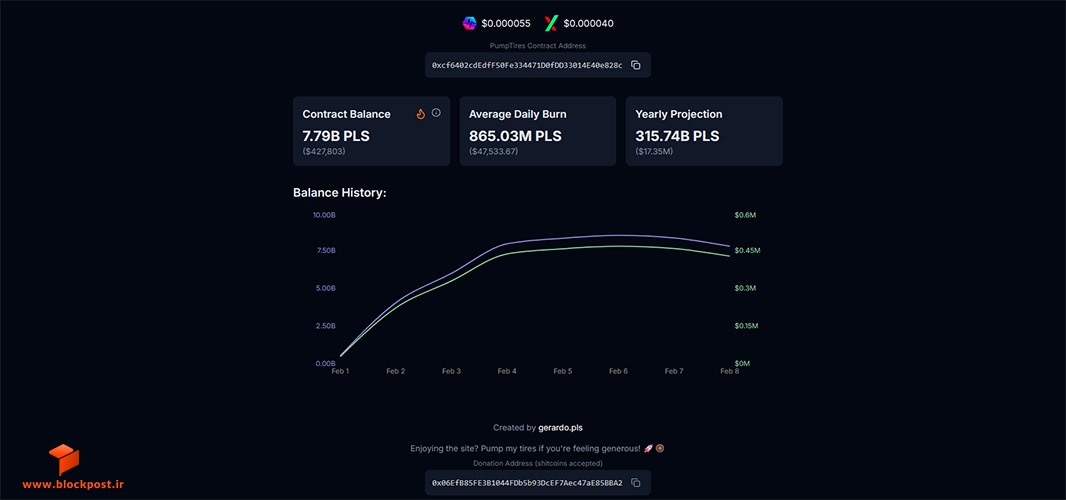The image size is (1066, 500).
Task: Click the flame icon on Contract Balance
Action: point(421,114)
